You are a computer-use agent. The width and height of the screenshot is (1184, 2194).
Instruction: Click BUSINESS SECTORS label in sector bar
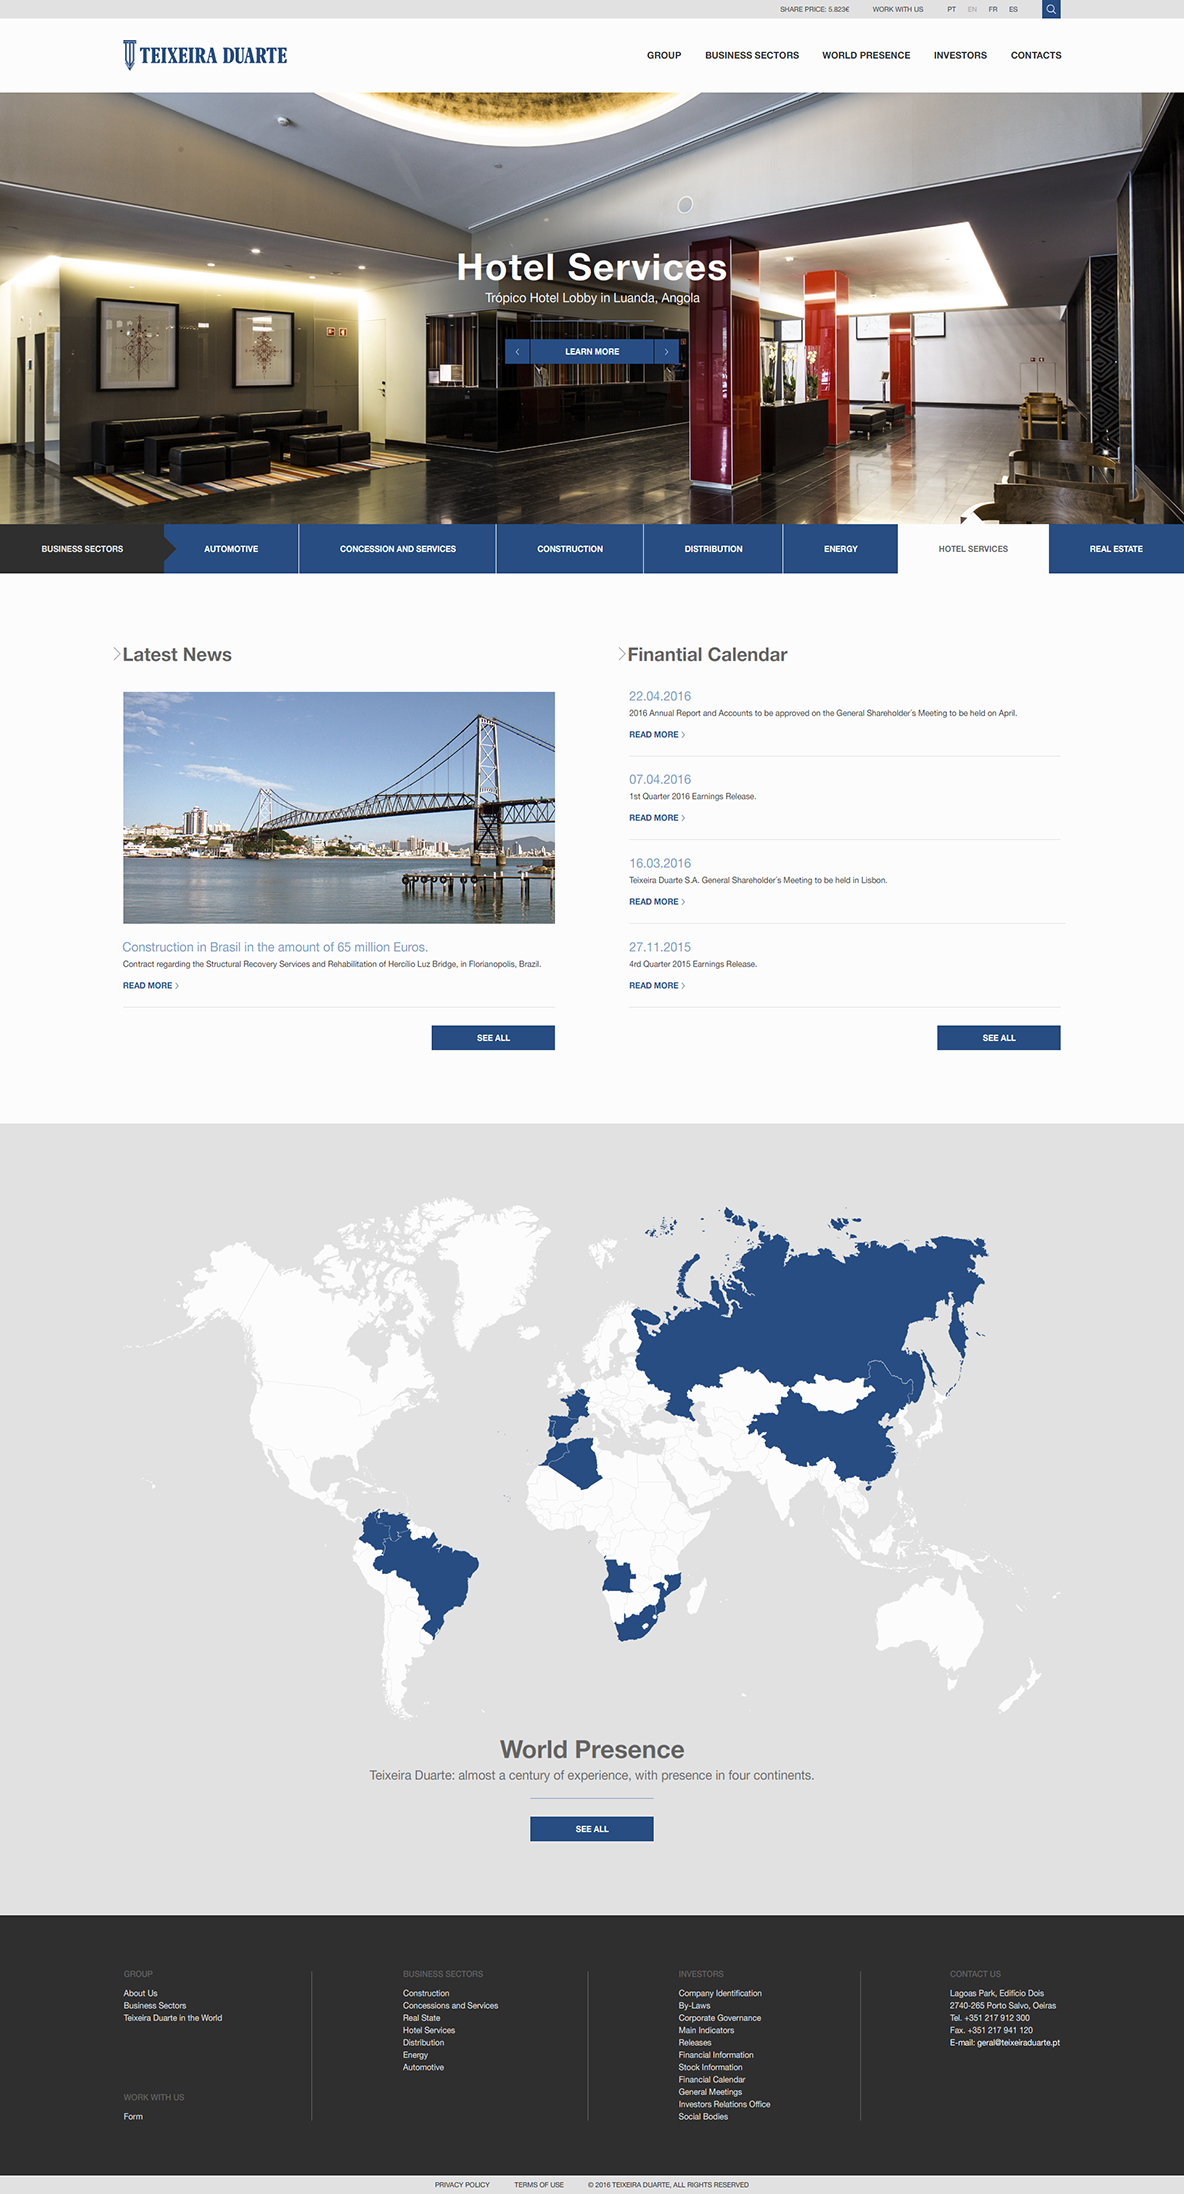pos(82,549)
